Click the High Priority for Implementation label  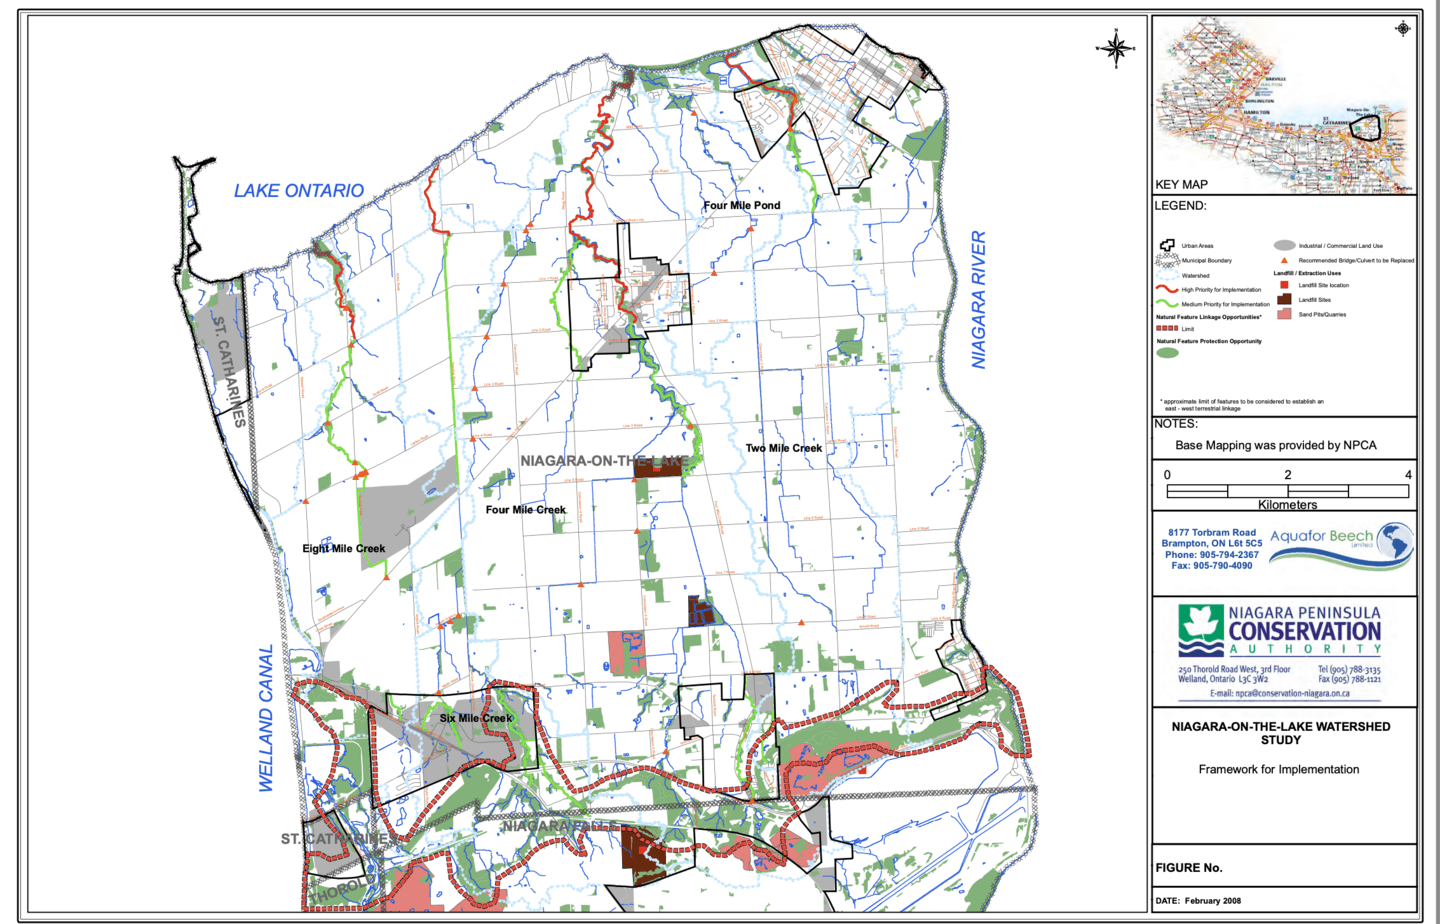click(1221, 290)
